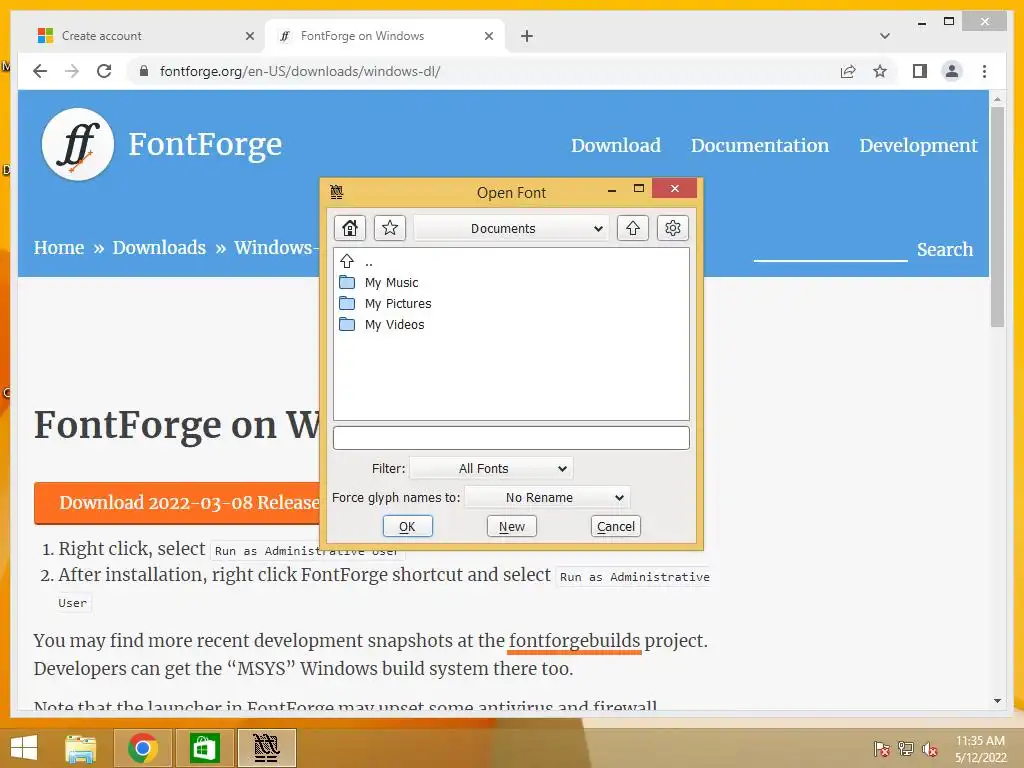
Task: View site information lock icon
Action: (x=144, y=71)
